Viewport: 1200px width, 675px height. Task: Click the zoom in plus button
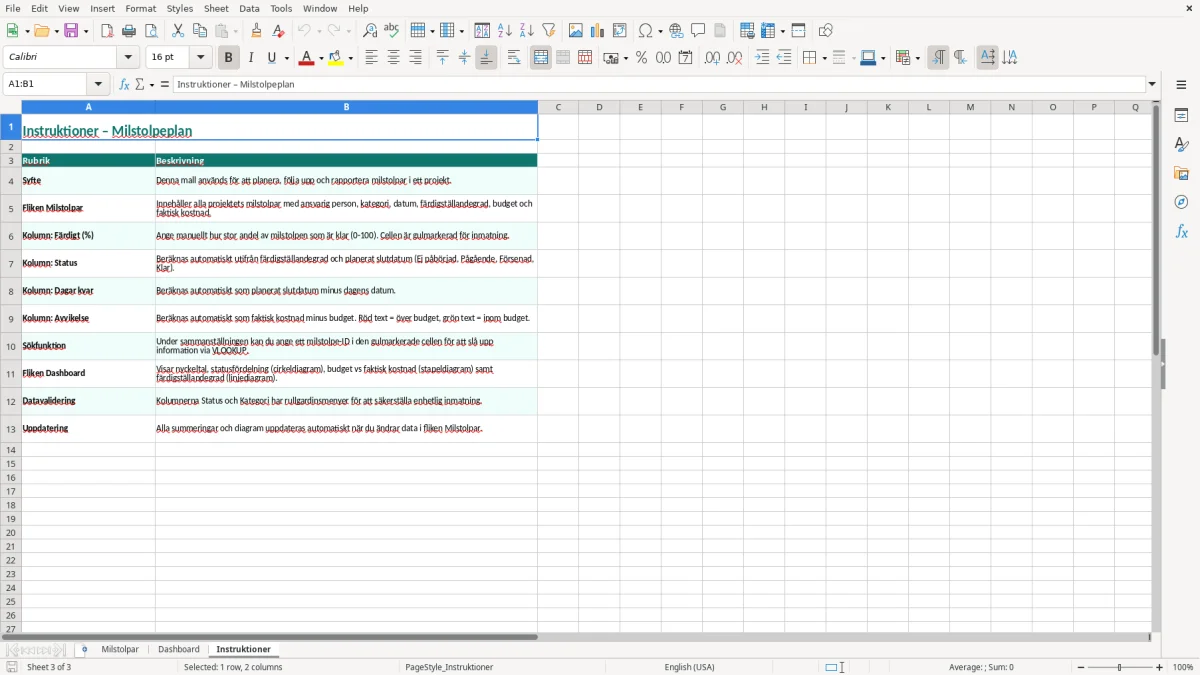(x=1160, y=667)
